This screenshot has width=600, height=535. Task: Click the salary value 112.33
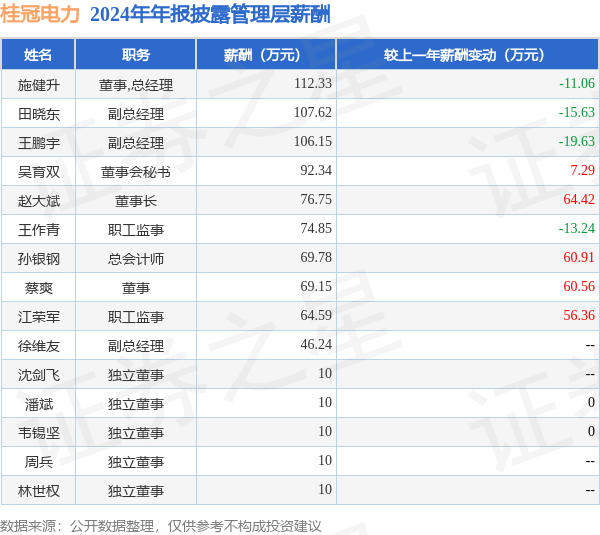pyautogui.click(x=313, y=83)
